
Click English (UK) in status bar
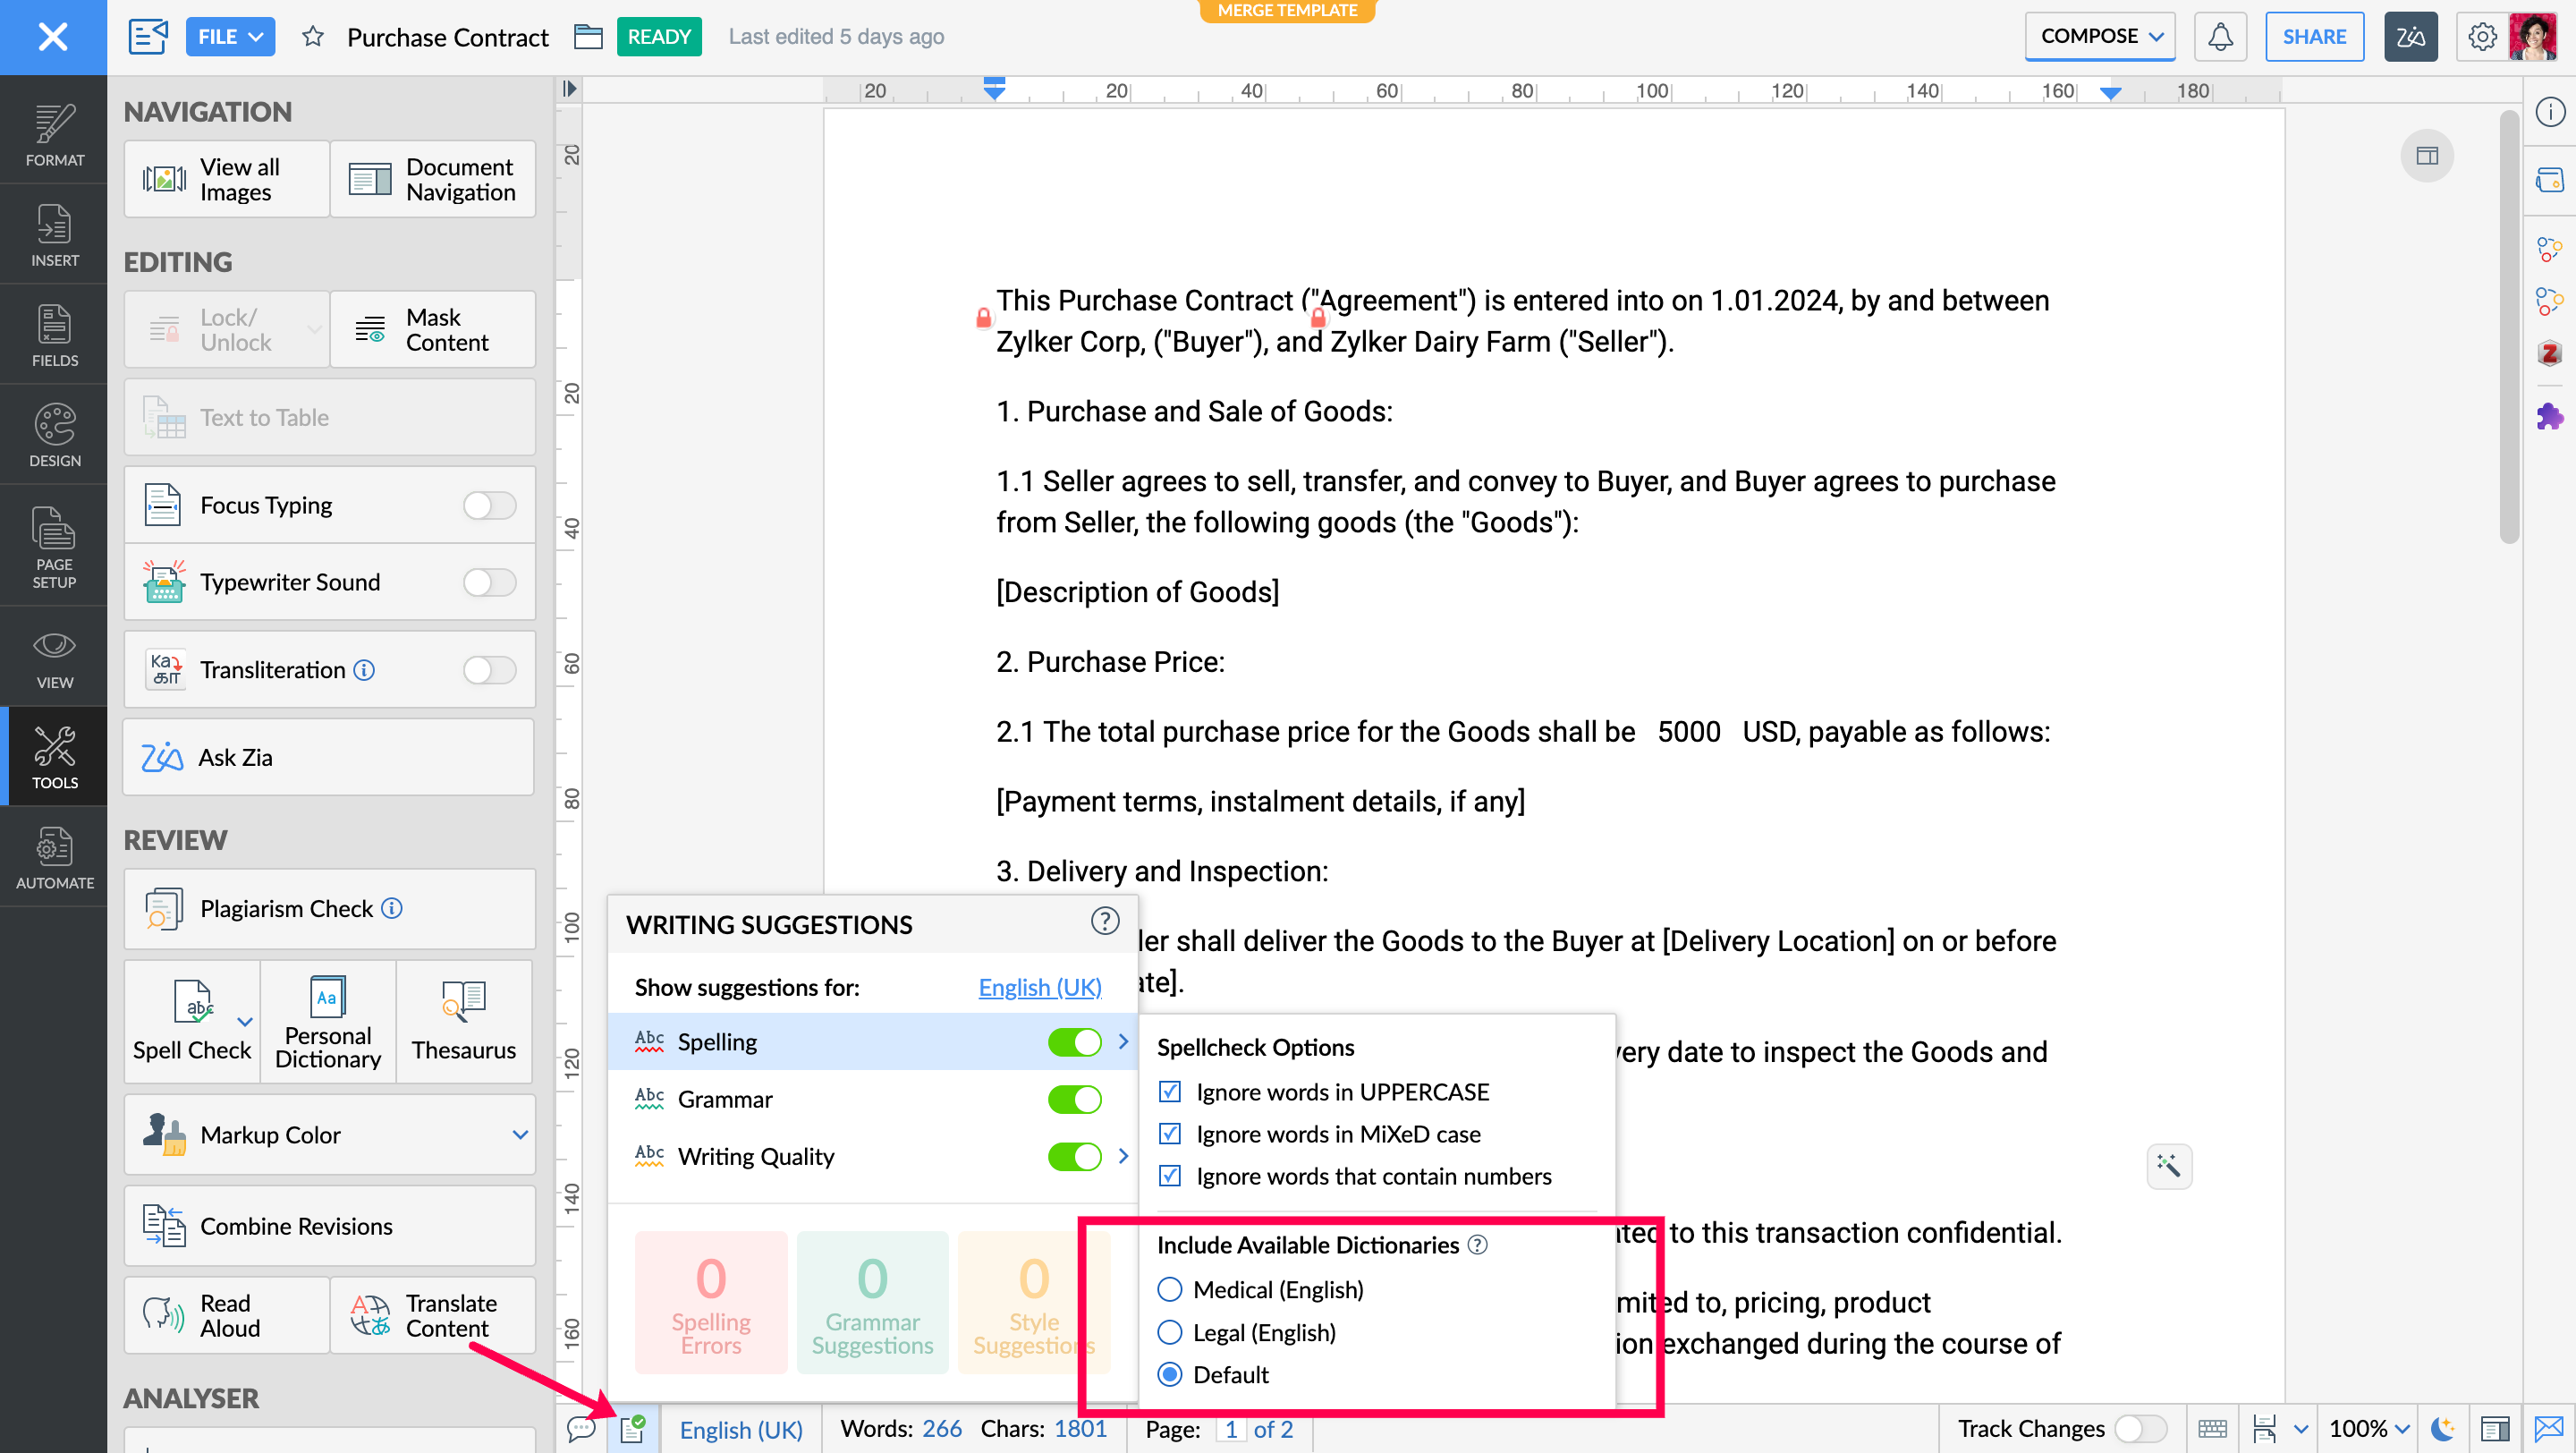coord(741,1429)
